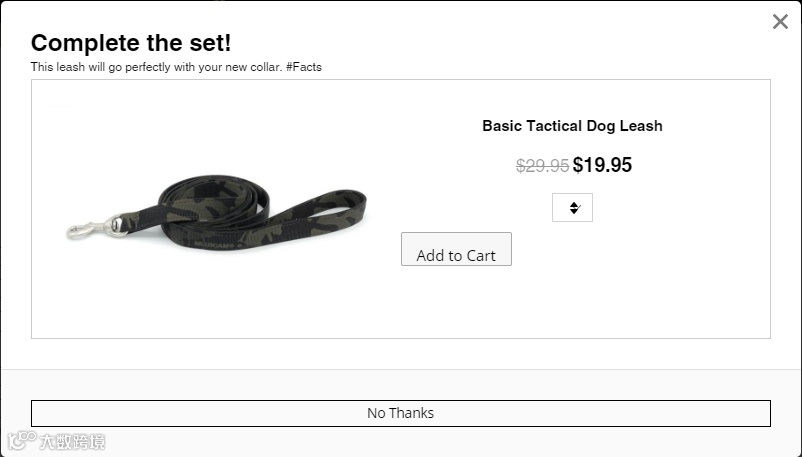Viewport: 802px width, 457px height.
Task: Click the watermark logo icon at bottom-left
Action: pos(19,441)
